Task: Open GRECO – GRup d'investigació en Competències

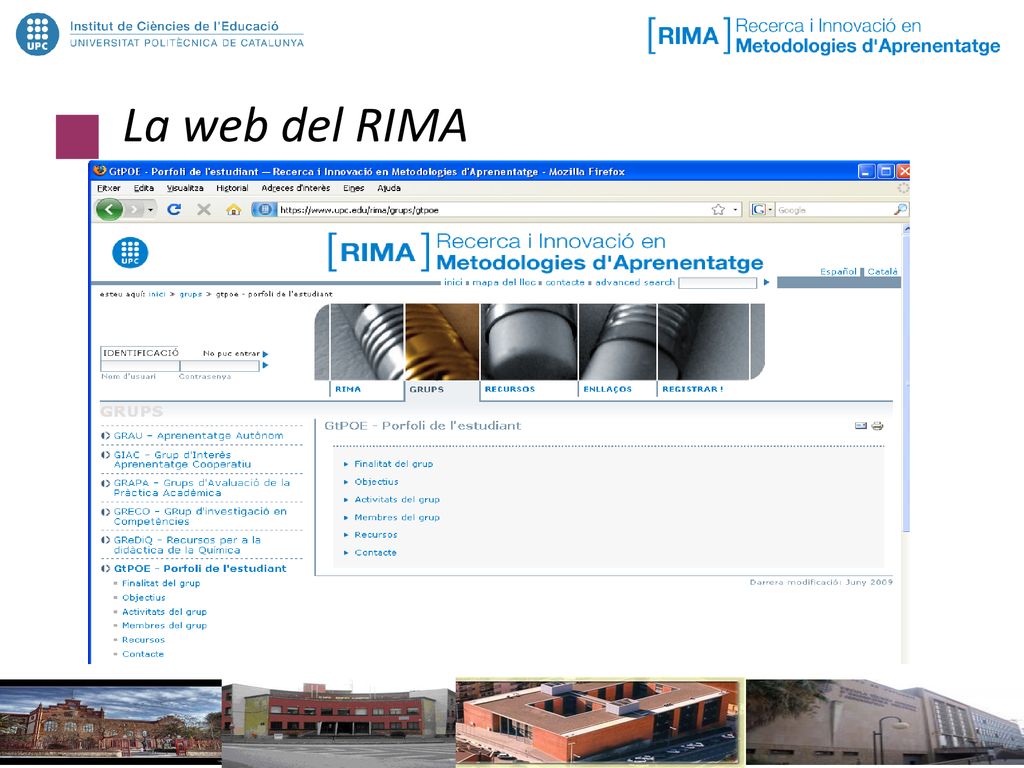Action: [200, 517]
